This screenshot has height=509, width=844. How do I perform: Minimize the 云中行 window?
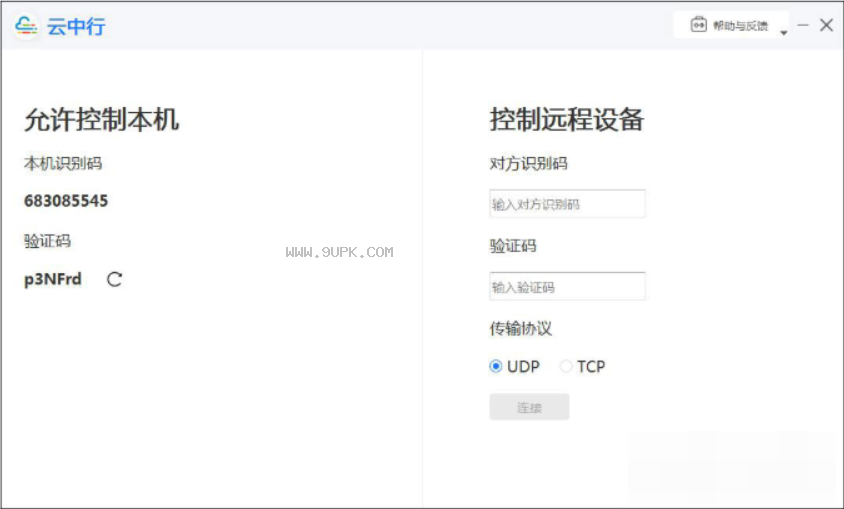[803, 25]
